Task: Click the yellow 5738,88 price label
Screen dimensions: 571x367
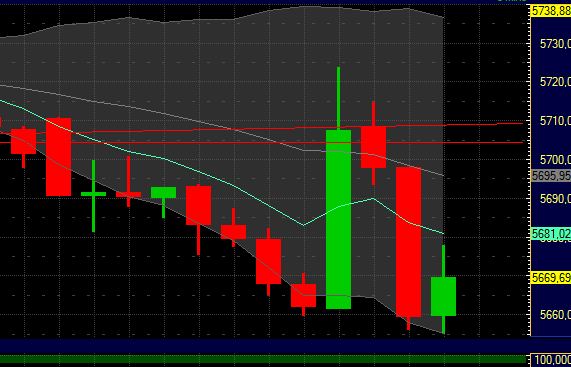Action: click(x=551, y=11)
